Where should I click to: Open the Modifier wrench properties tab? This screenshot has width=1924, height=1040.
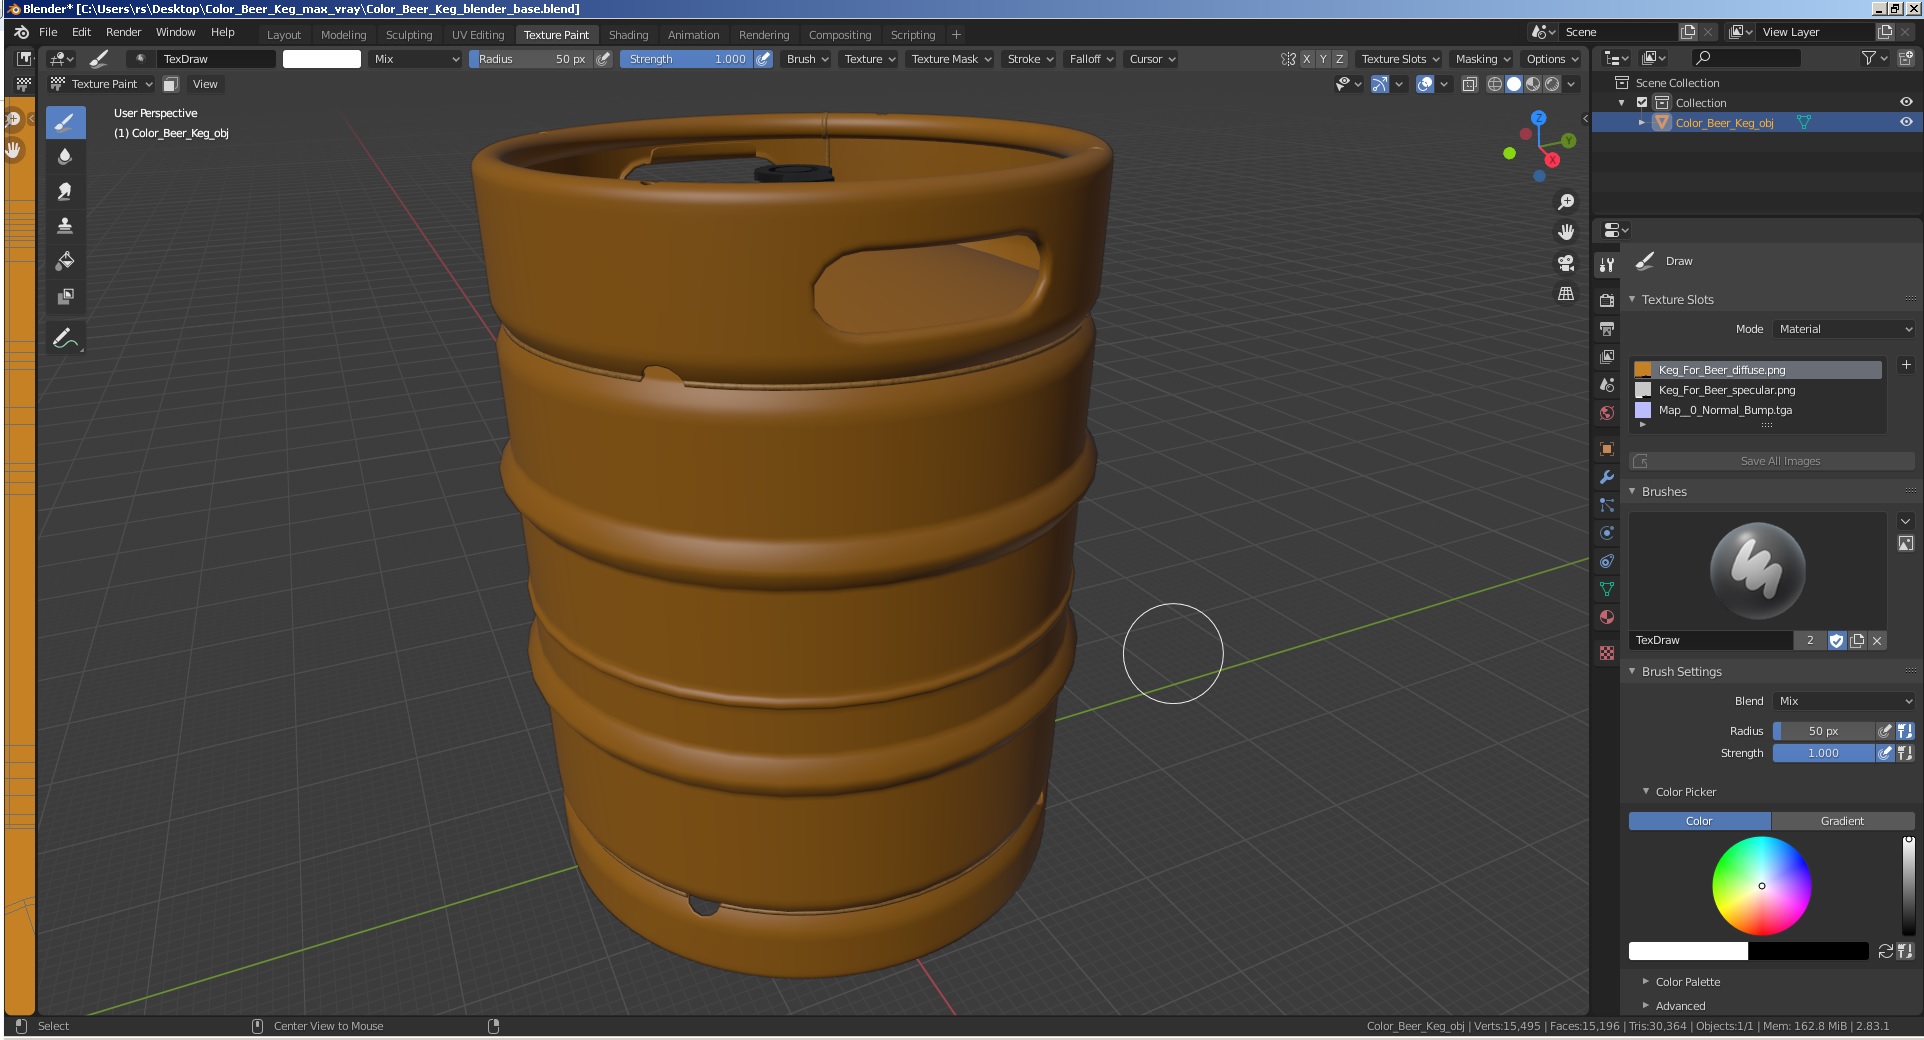[x=1607, y=477]
